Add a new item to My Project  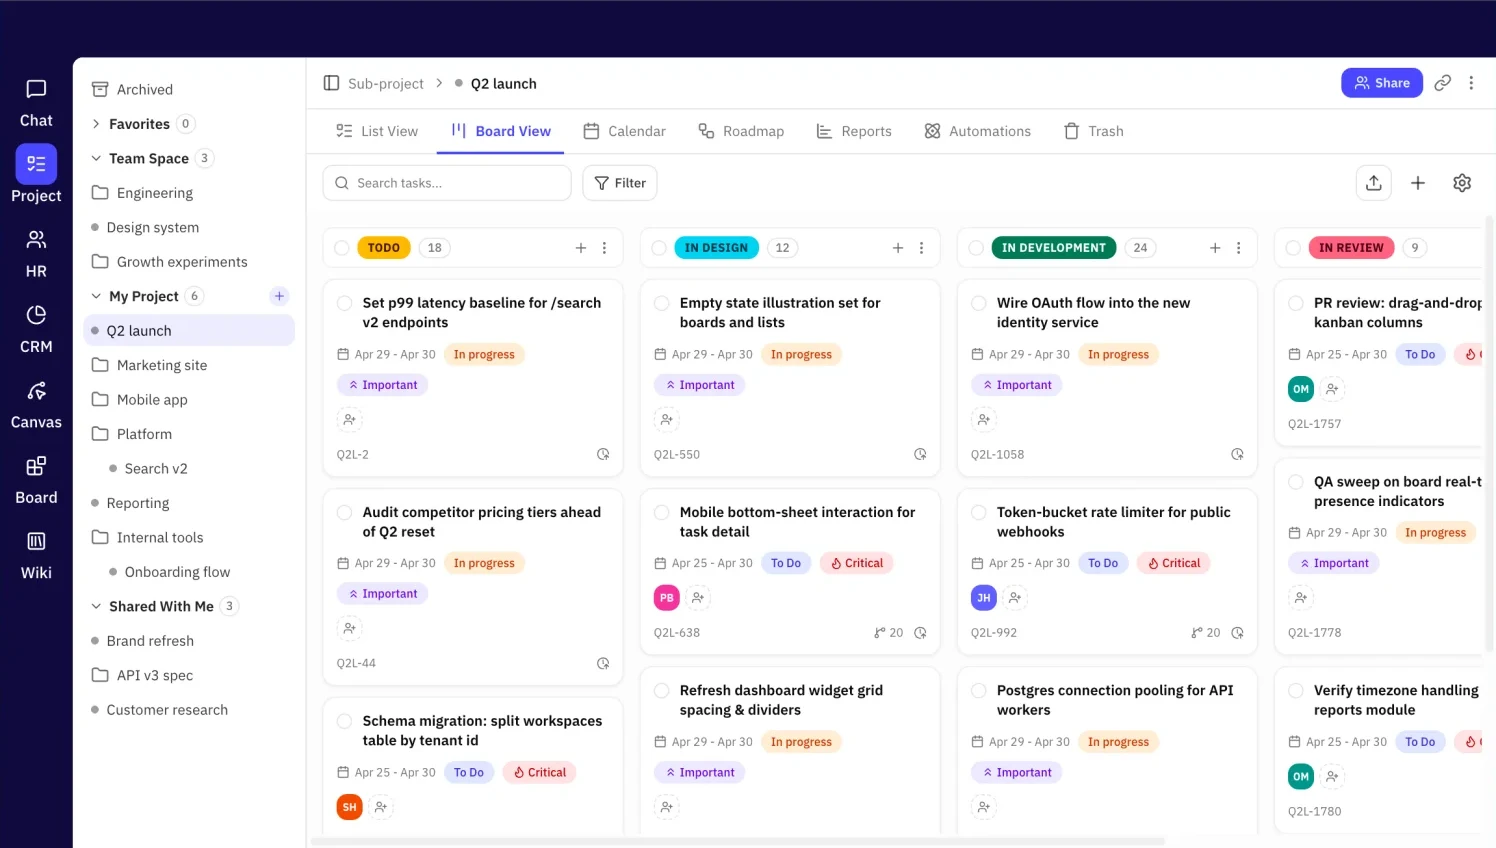(x=280, y=296)
